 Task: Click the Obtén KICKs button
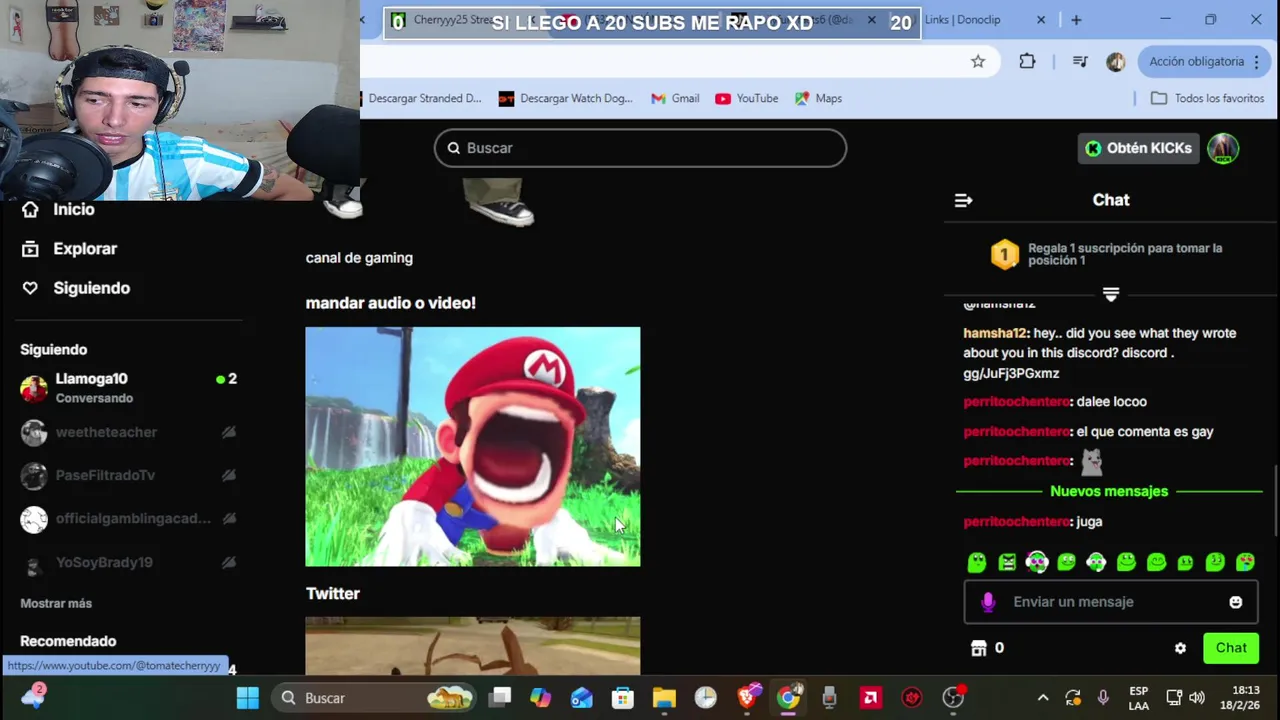point(1139,148)
